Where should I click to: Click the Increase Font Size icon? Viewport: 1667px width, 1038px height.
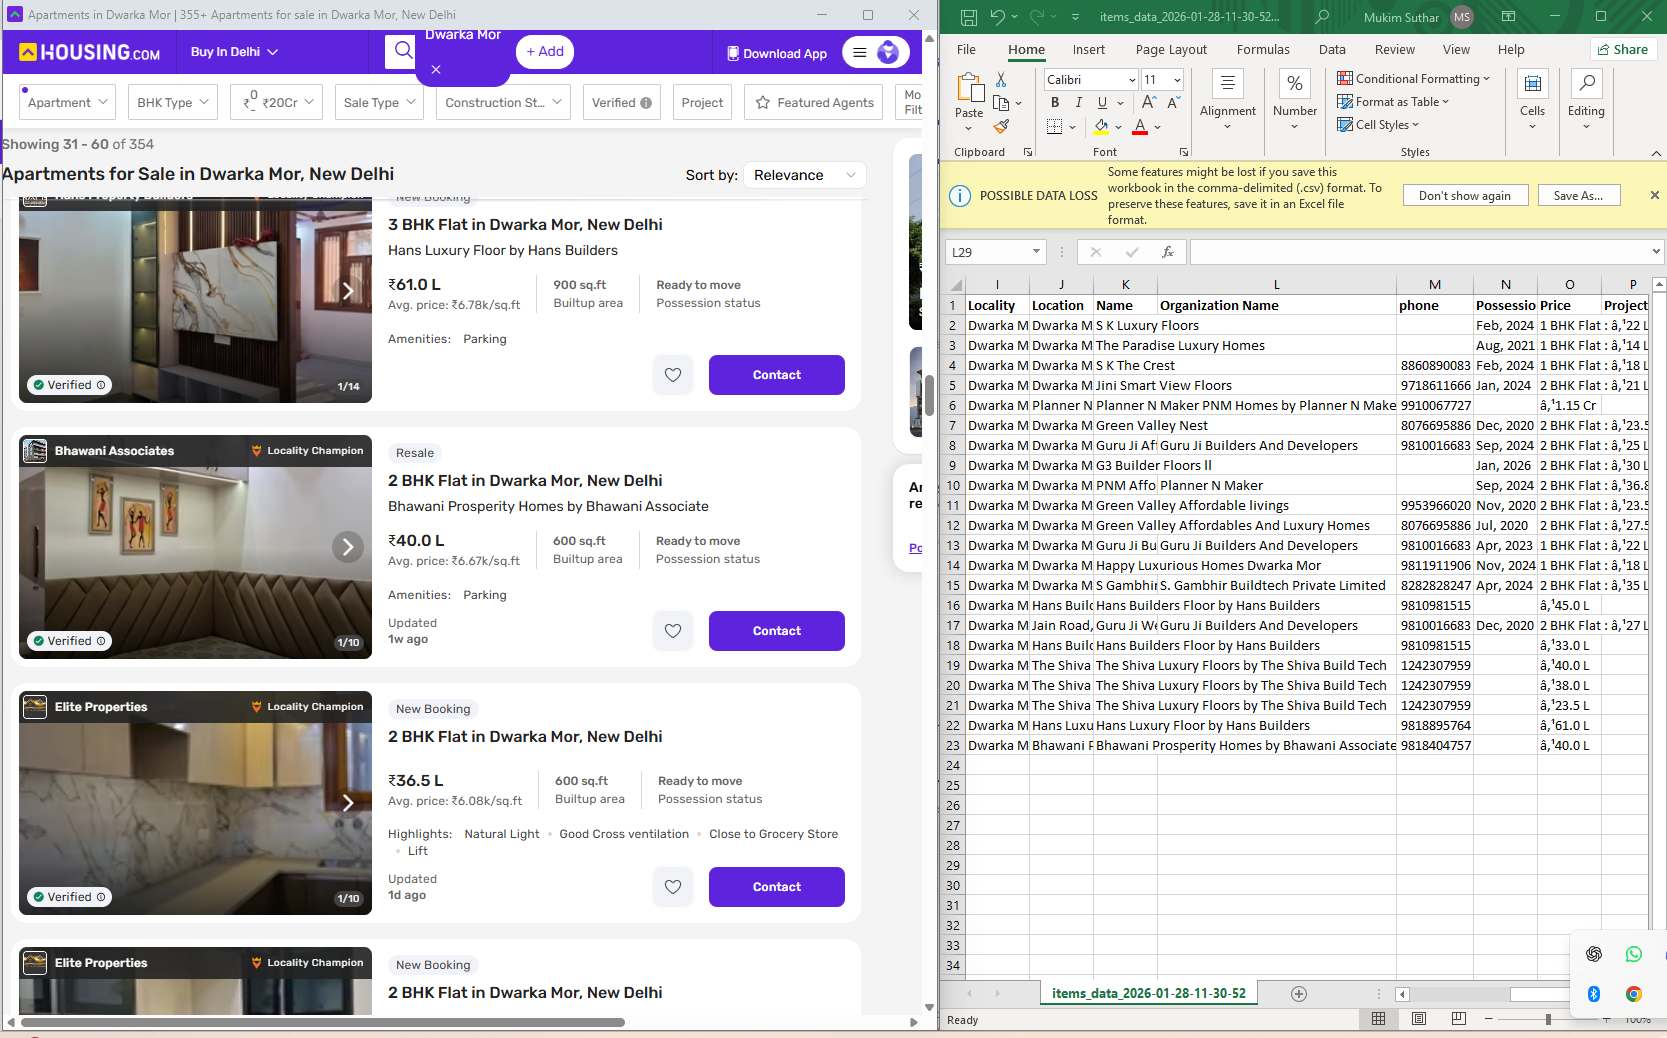[x=1148, y=102]
